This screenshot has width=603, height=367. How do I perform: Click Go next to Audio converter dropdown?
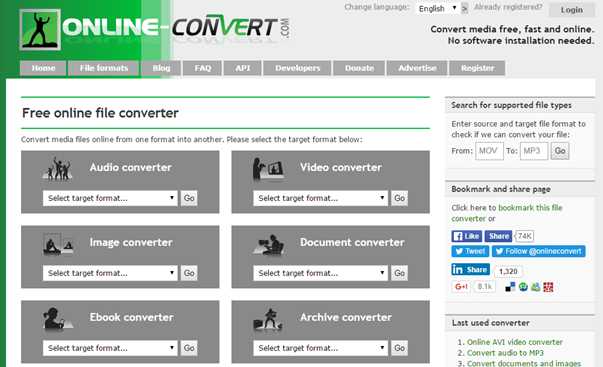tap(189, 198)
